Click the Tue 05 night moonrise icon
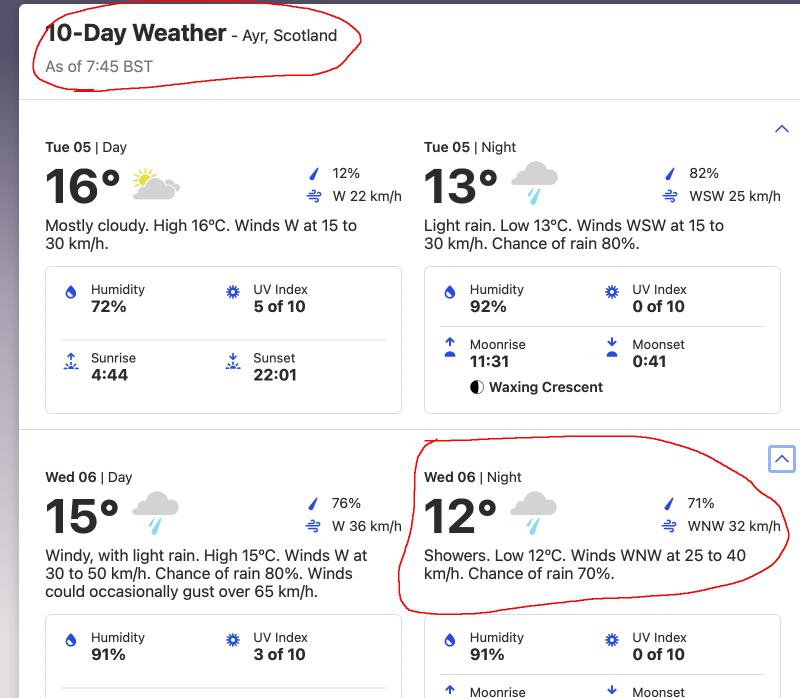 [450, 347]
